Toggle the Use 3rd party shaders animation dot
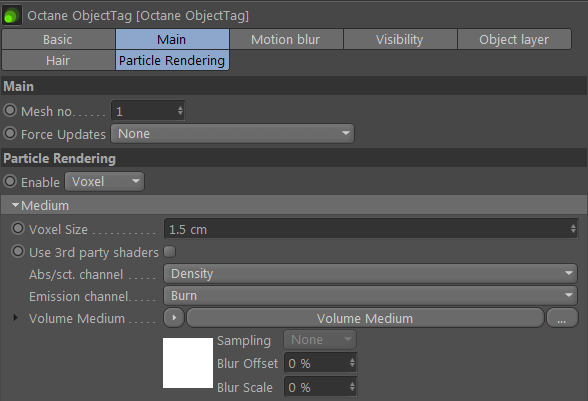This screenshot has width=588, height=401. pyautogui.click(x=18, y=252)
